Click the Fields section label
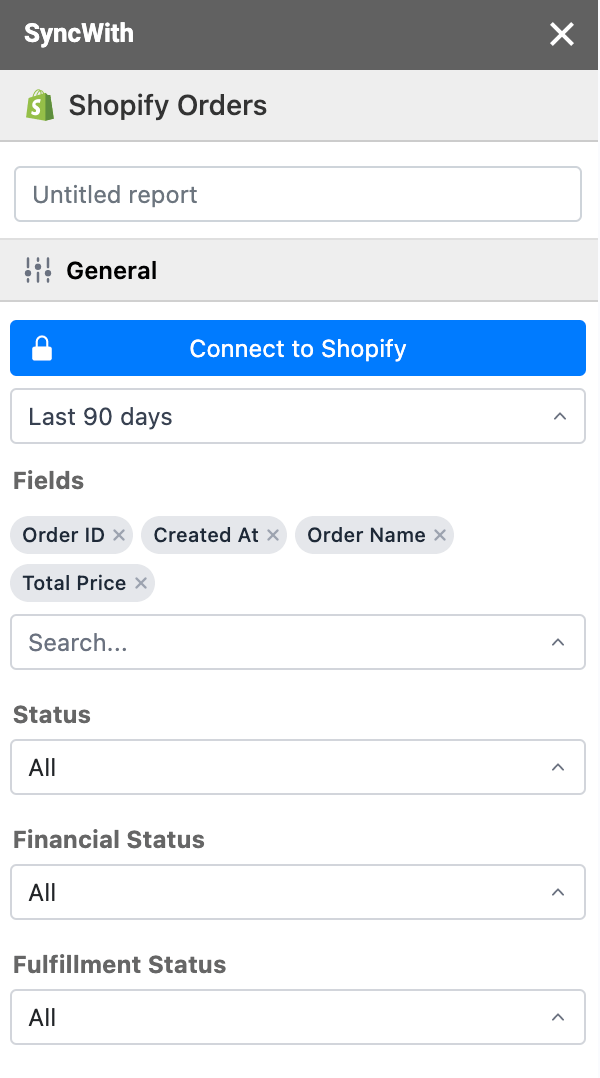 click(48, 480)
